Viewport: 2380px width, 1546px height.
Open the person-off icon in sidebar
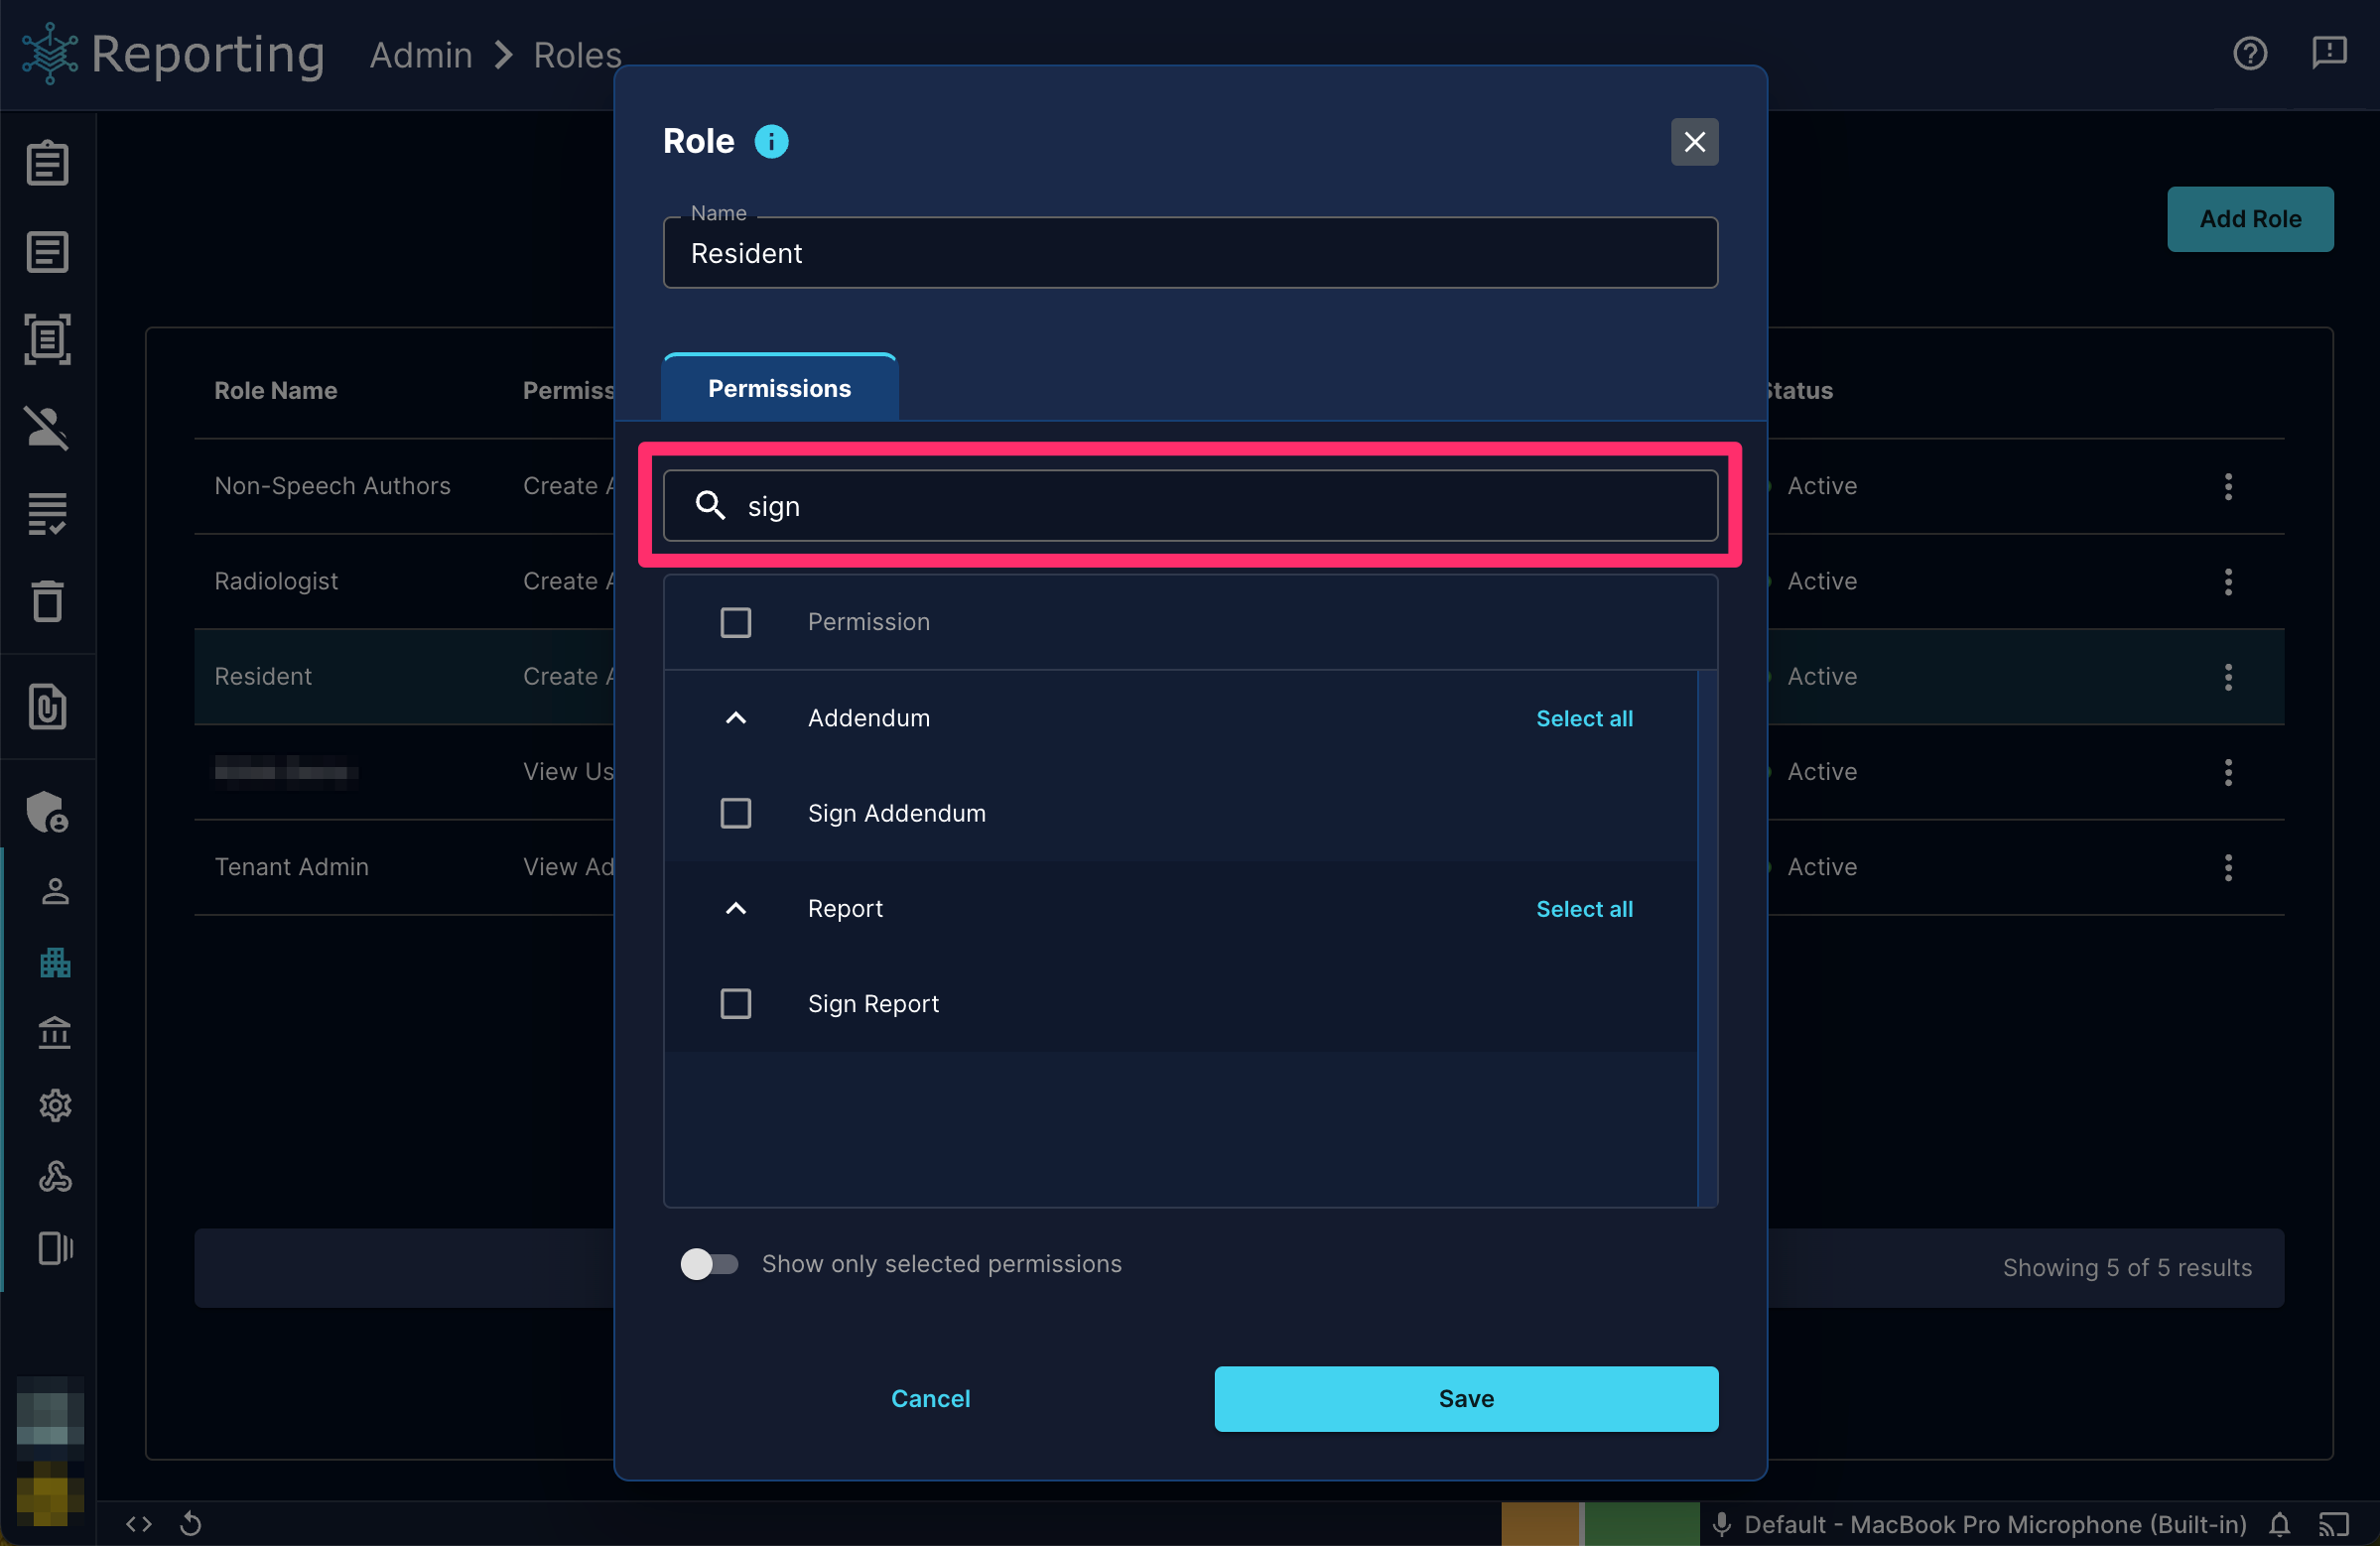pos(47,428)
